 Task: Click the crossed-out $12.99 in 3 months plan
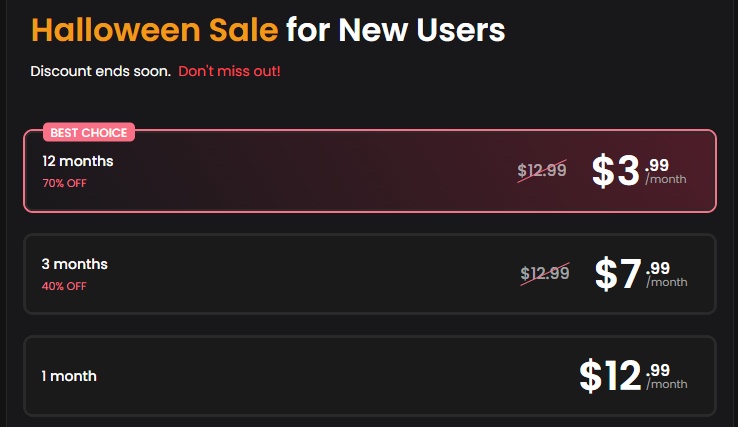click(545, 272)
